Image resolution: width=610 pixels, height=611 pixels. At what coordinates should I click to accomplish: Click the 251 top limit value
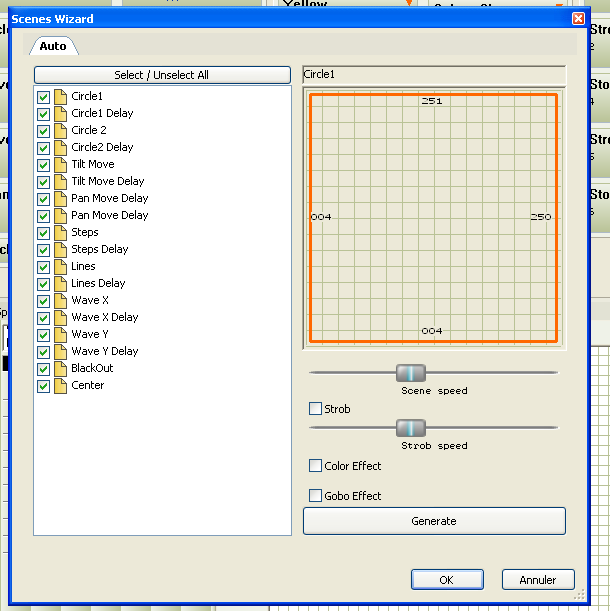point(432,101)
